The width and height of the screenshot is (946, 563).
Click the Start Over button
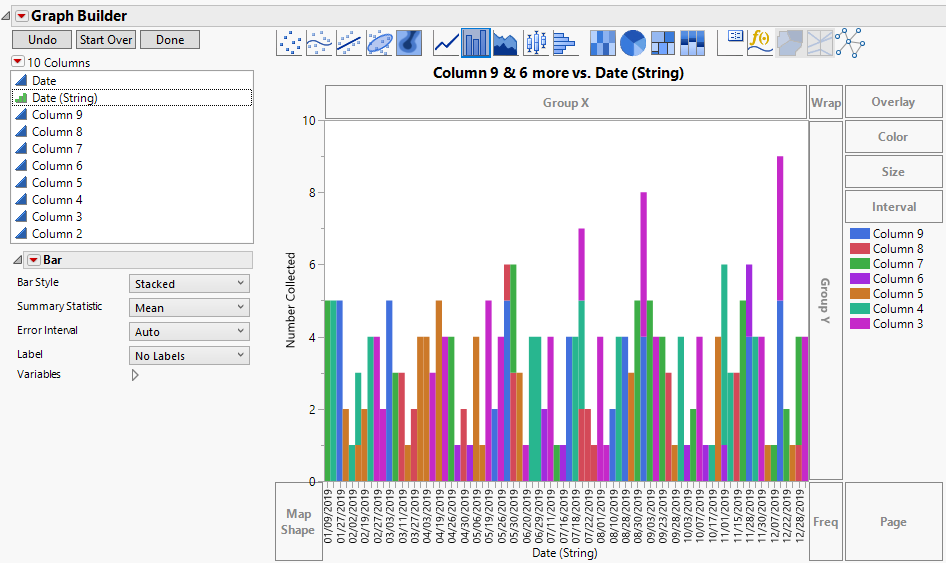coord(106,40)
